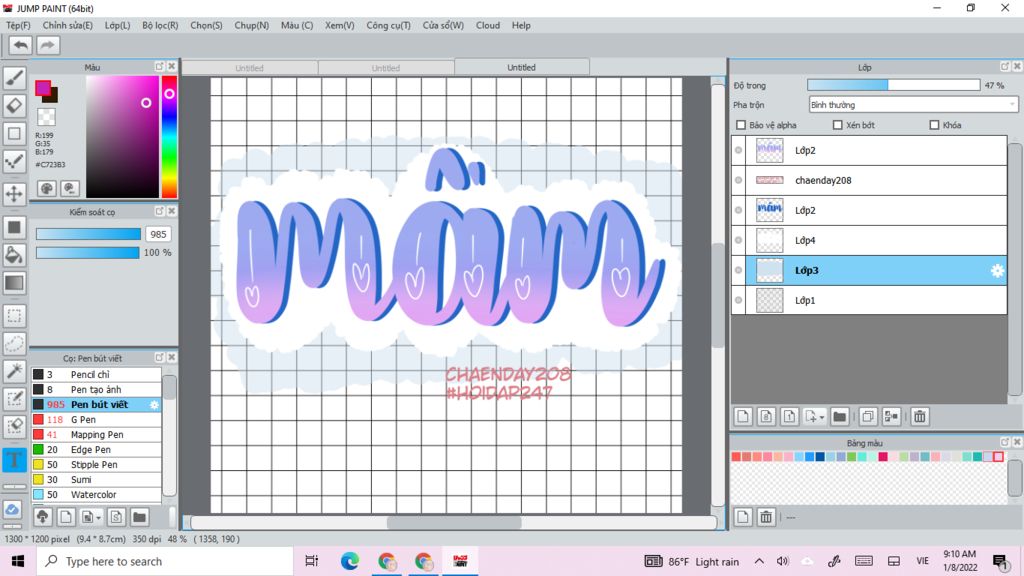Click the transparent color swatch

click(x=46, y=117)
